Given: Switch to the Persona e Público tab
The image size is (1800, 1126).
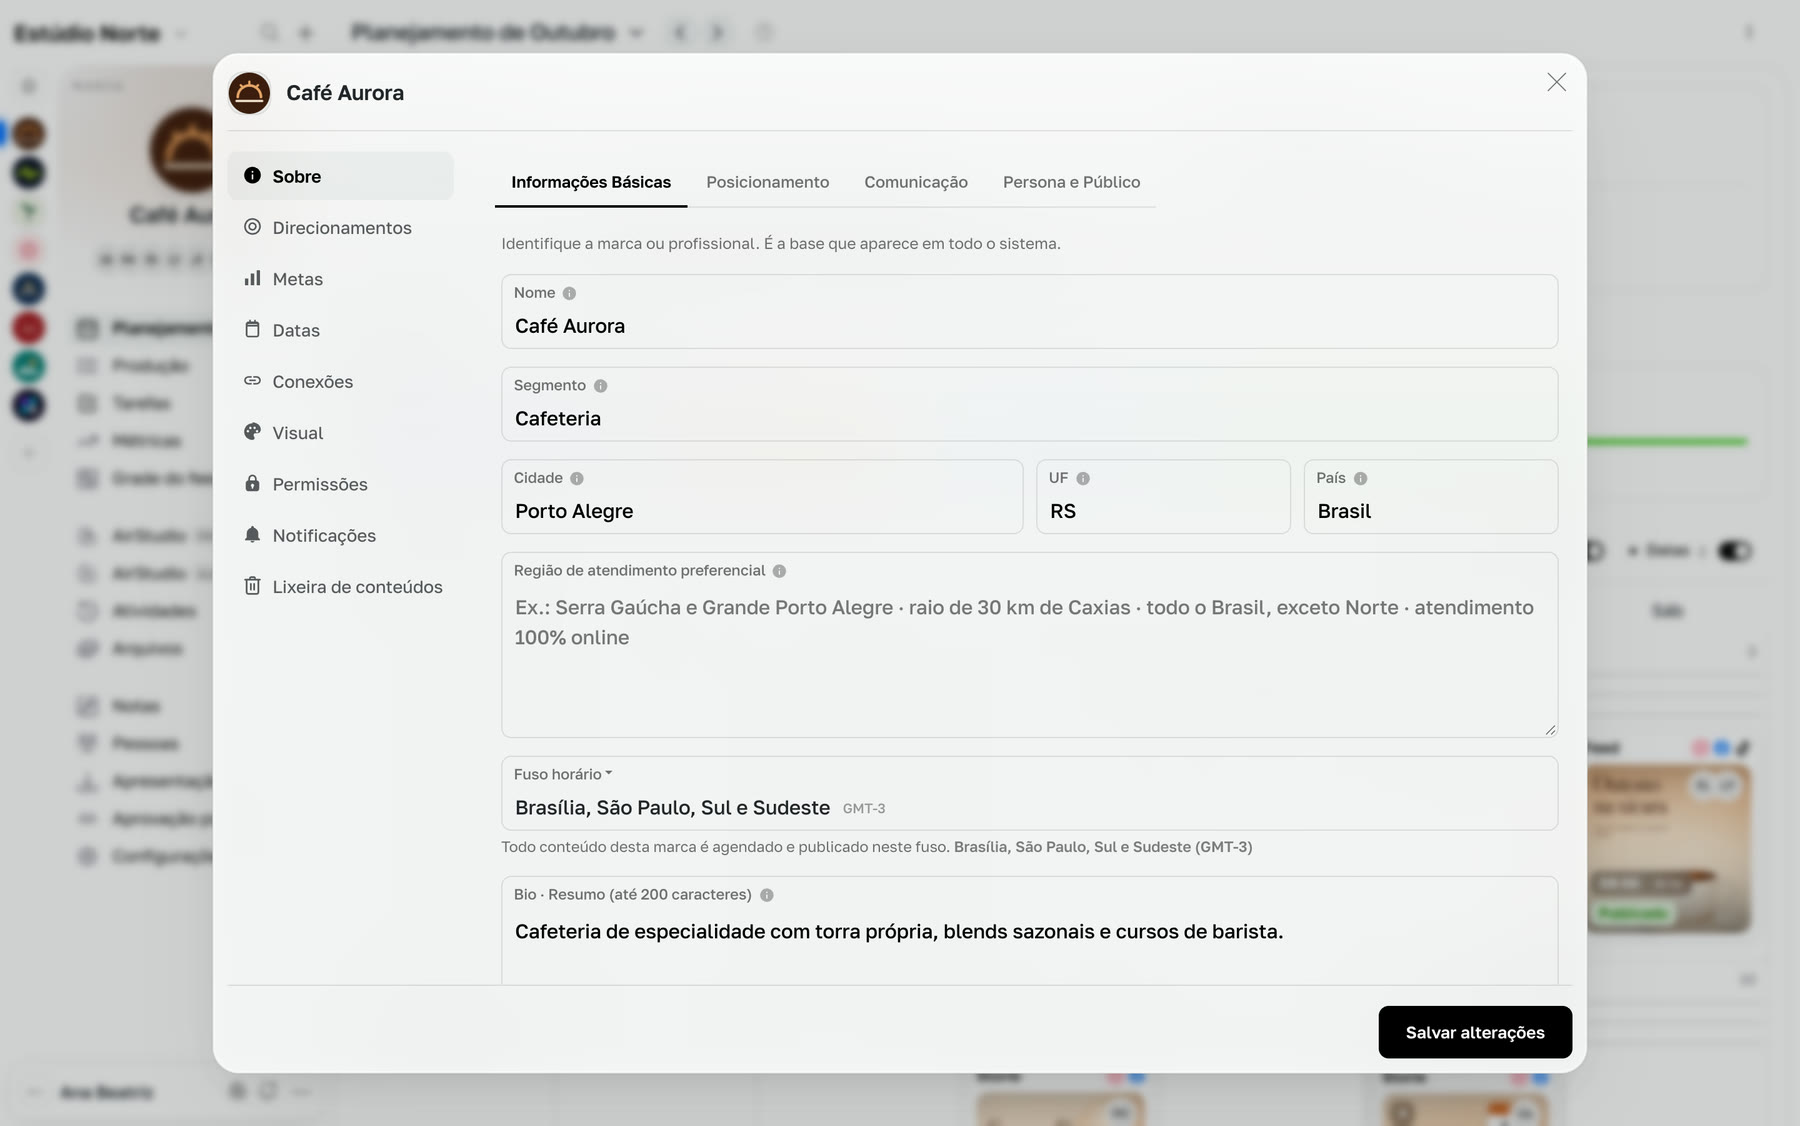Looking at the screenshot, I should coord(1071,182).
